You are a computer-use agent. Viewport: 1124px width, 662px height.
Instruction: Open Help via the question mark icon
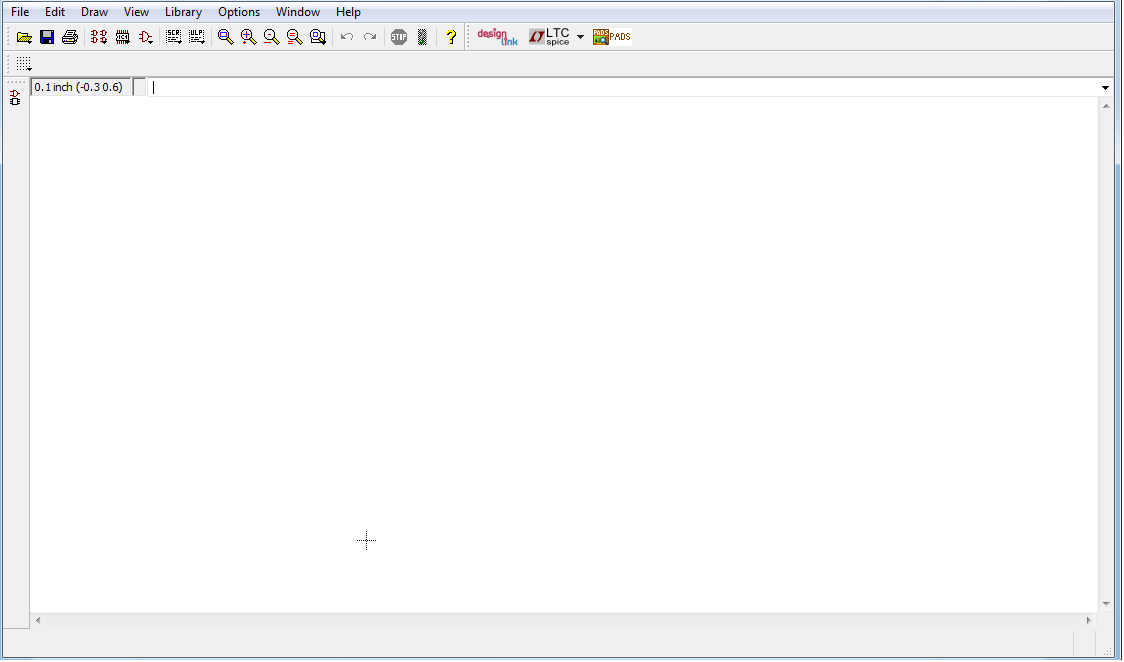click(x=450, y=36)
